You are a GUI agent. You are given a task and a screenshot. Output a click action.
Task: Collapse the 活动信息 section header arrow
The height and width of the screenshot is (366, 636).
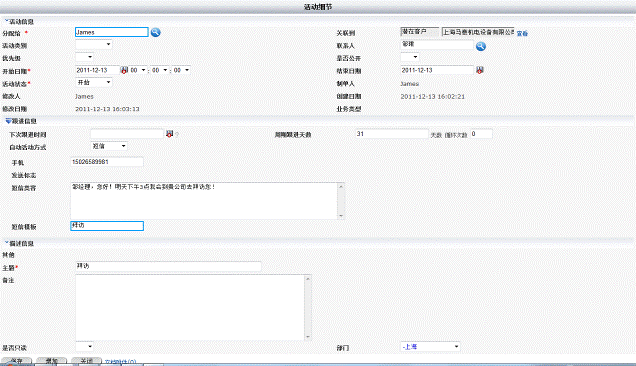6,21
